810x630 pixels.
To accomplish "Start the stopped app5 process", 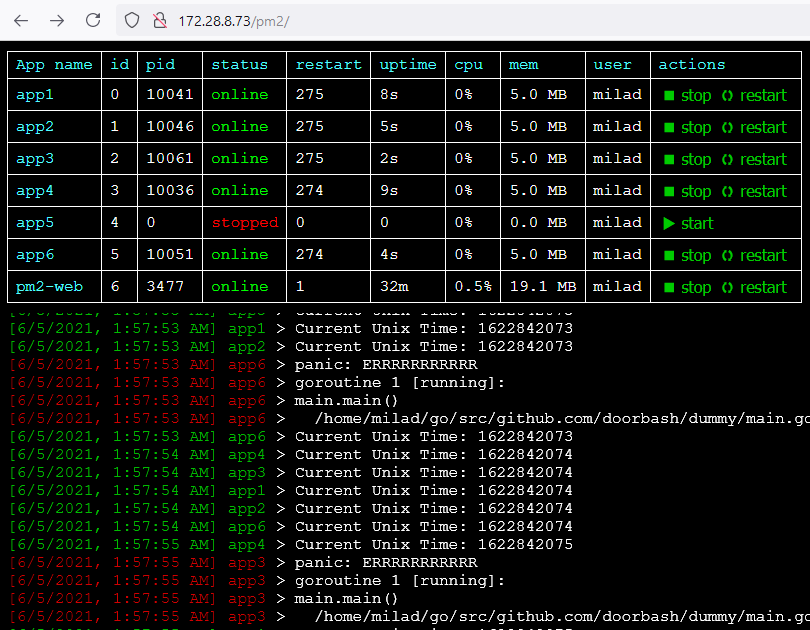I will coord(688,224).
